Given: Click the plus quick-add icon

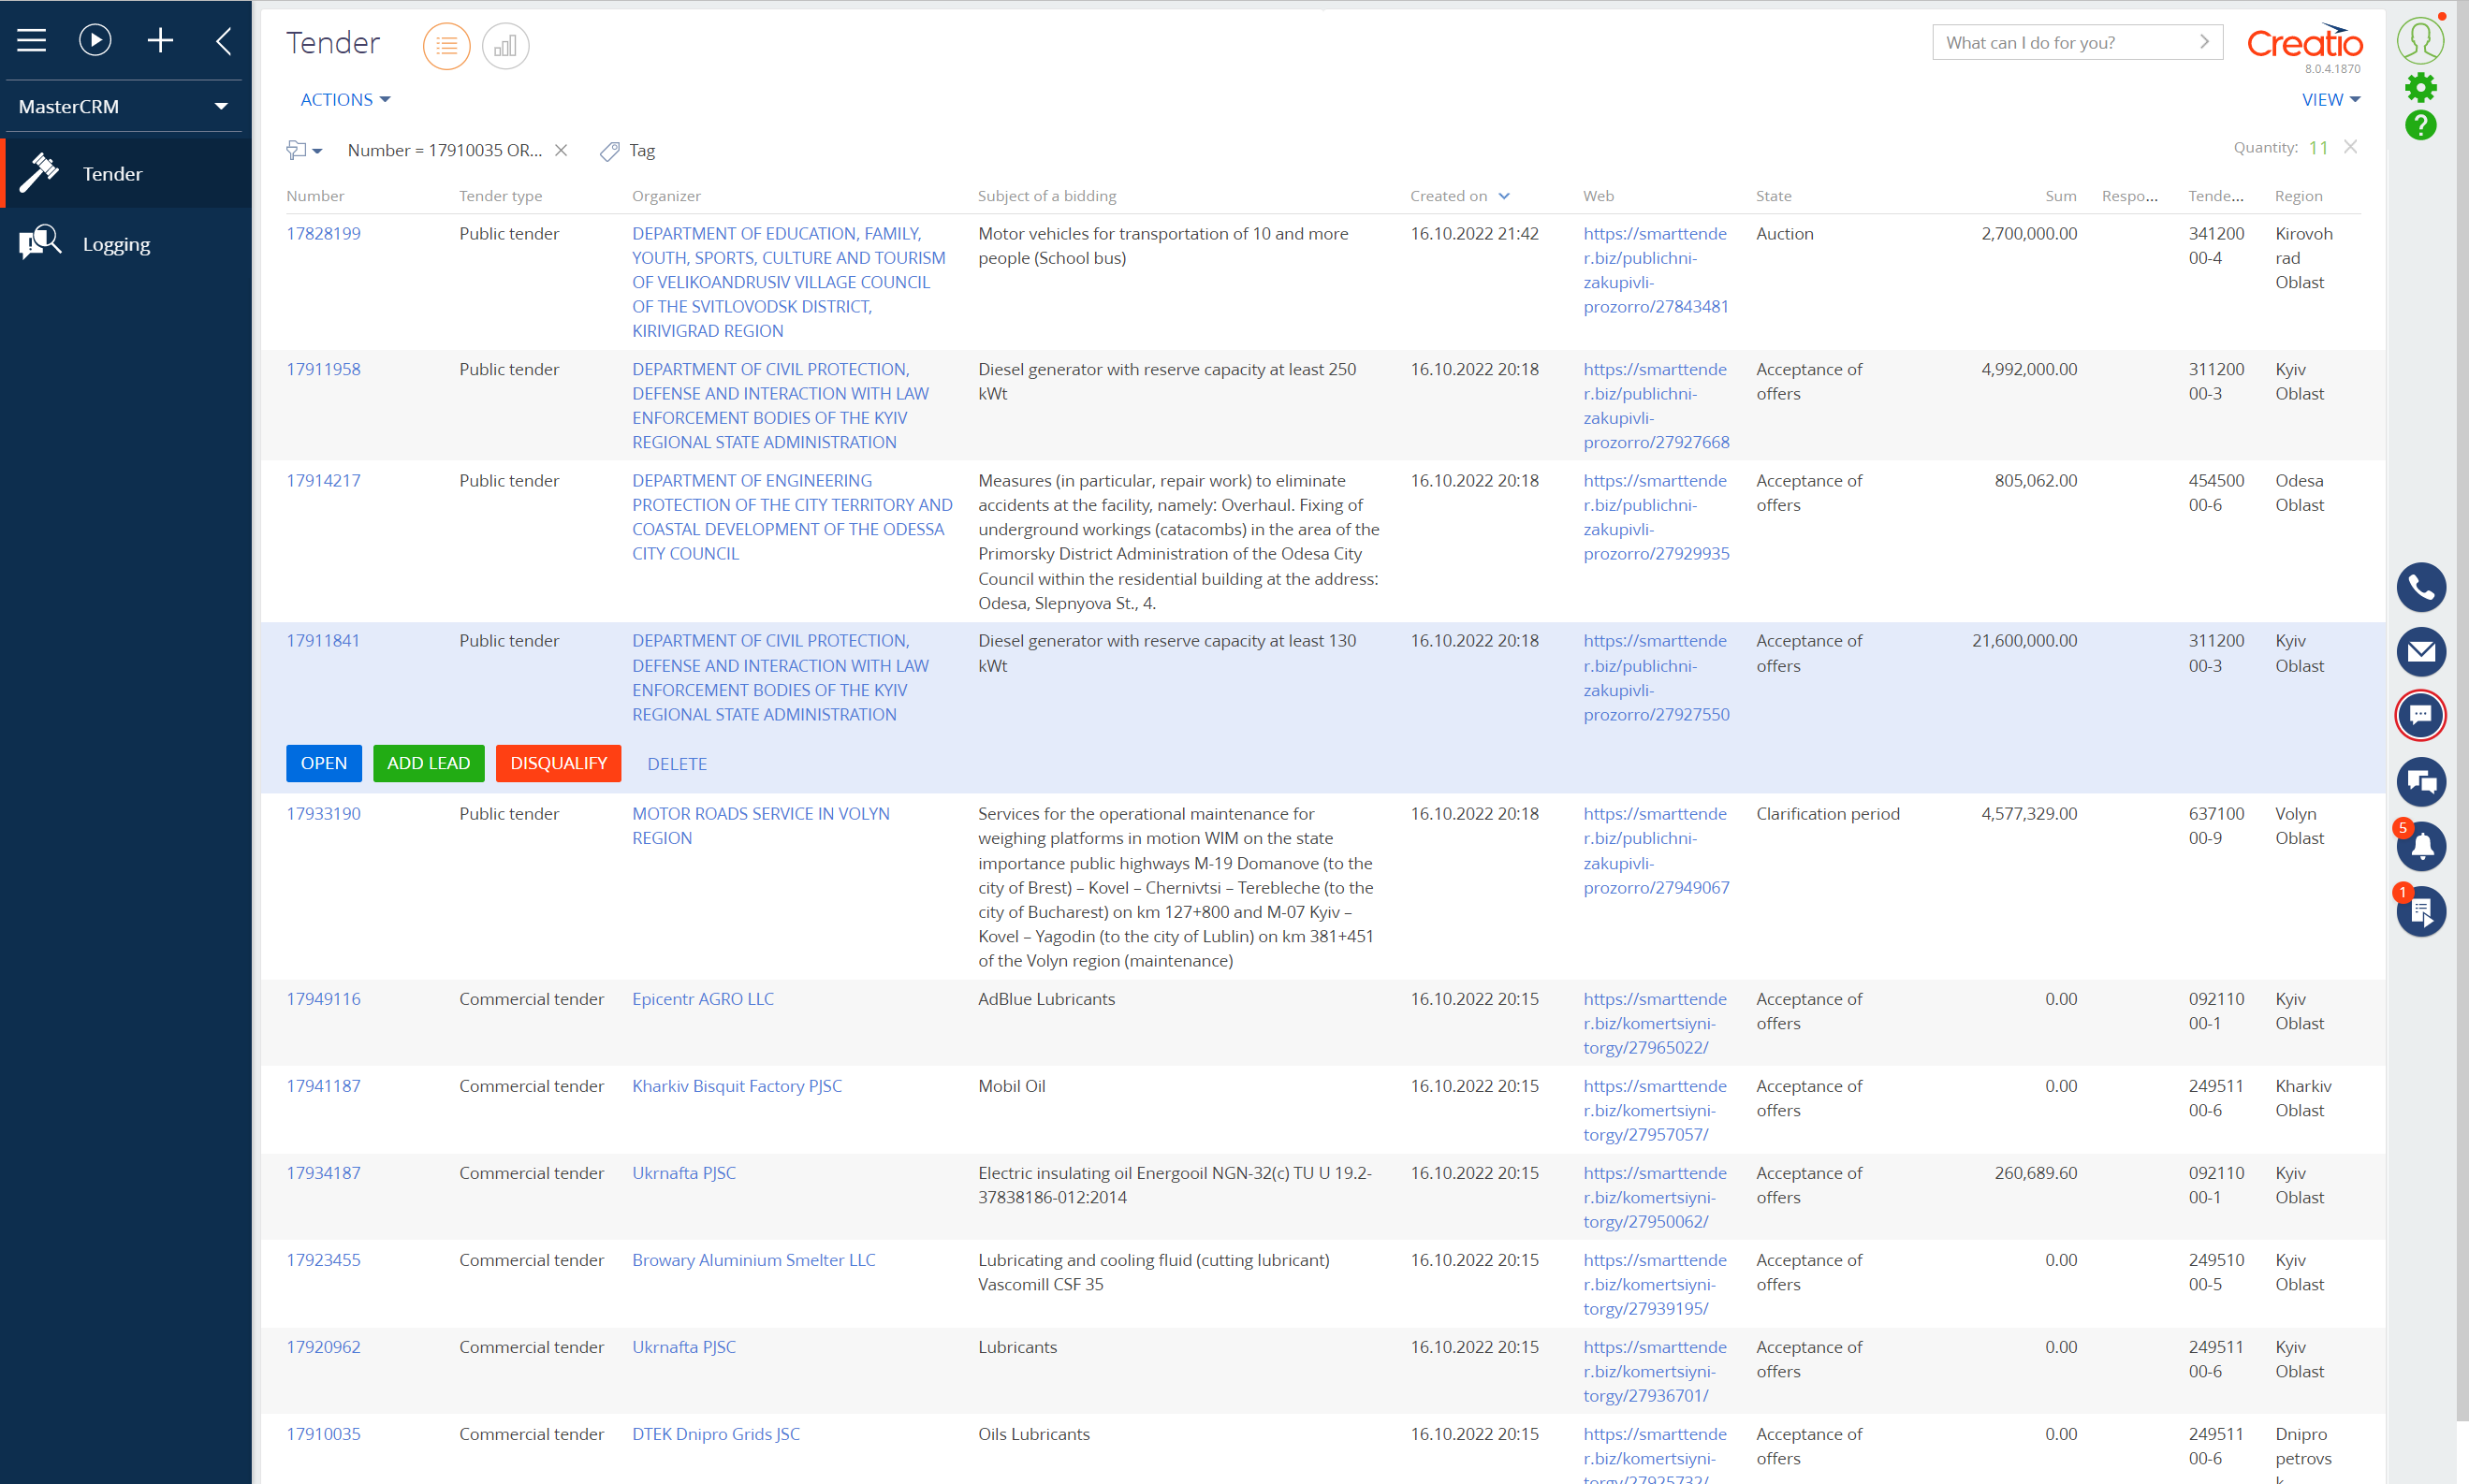Looking at the screenshot, I should (x=160, y=40).
